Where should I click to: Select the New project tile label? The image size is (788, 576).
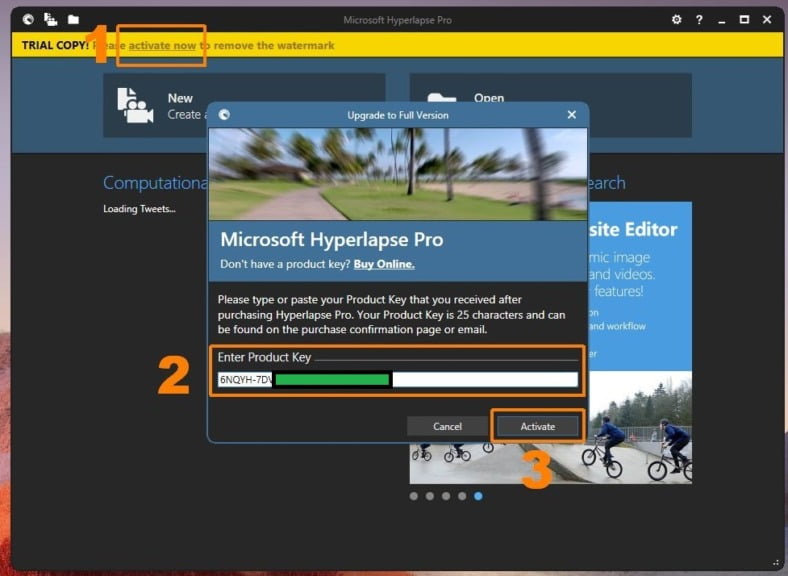point(180,98)
